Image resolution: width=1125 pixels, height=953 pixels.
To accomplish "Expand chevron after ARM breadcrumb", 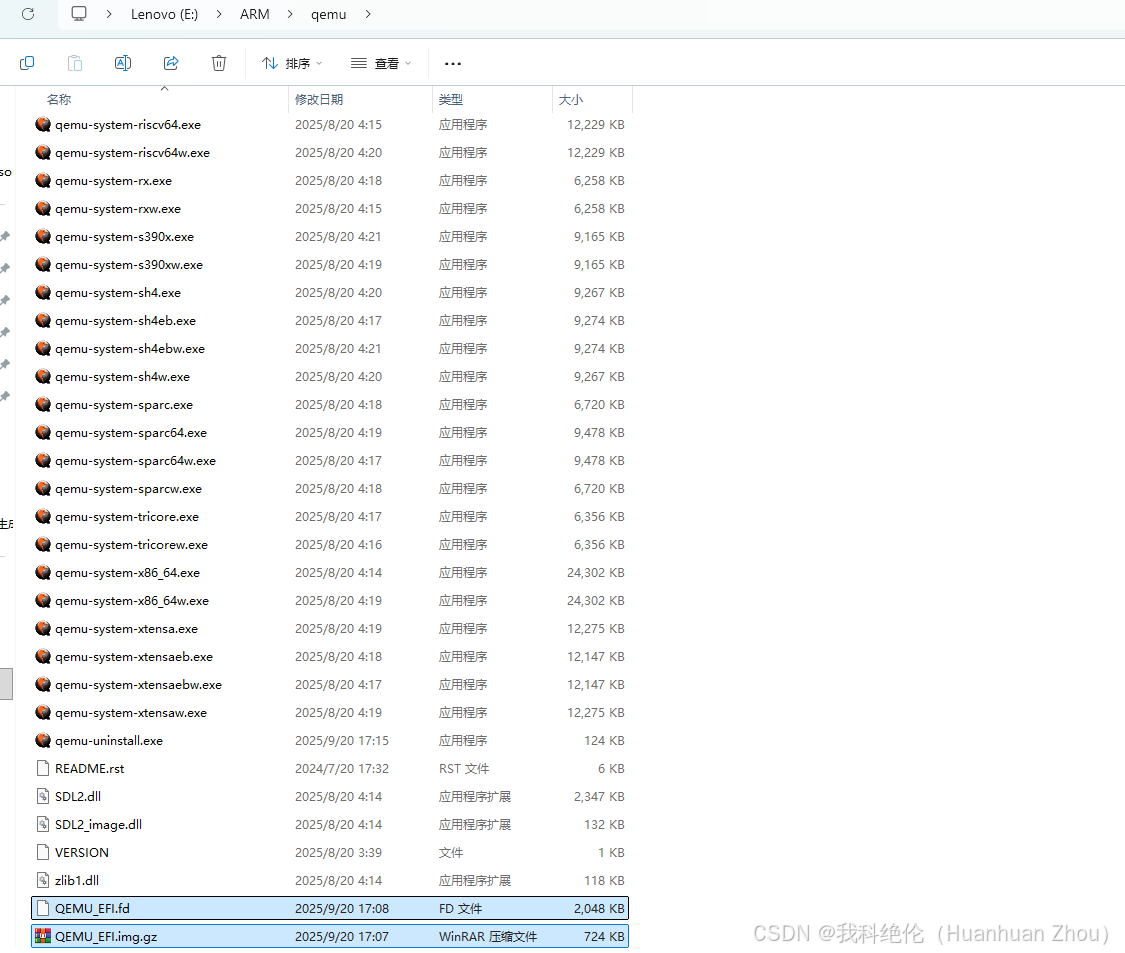I will tap(290, 14).
